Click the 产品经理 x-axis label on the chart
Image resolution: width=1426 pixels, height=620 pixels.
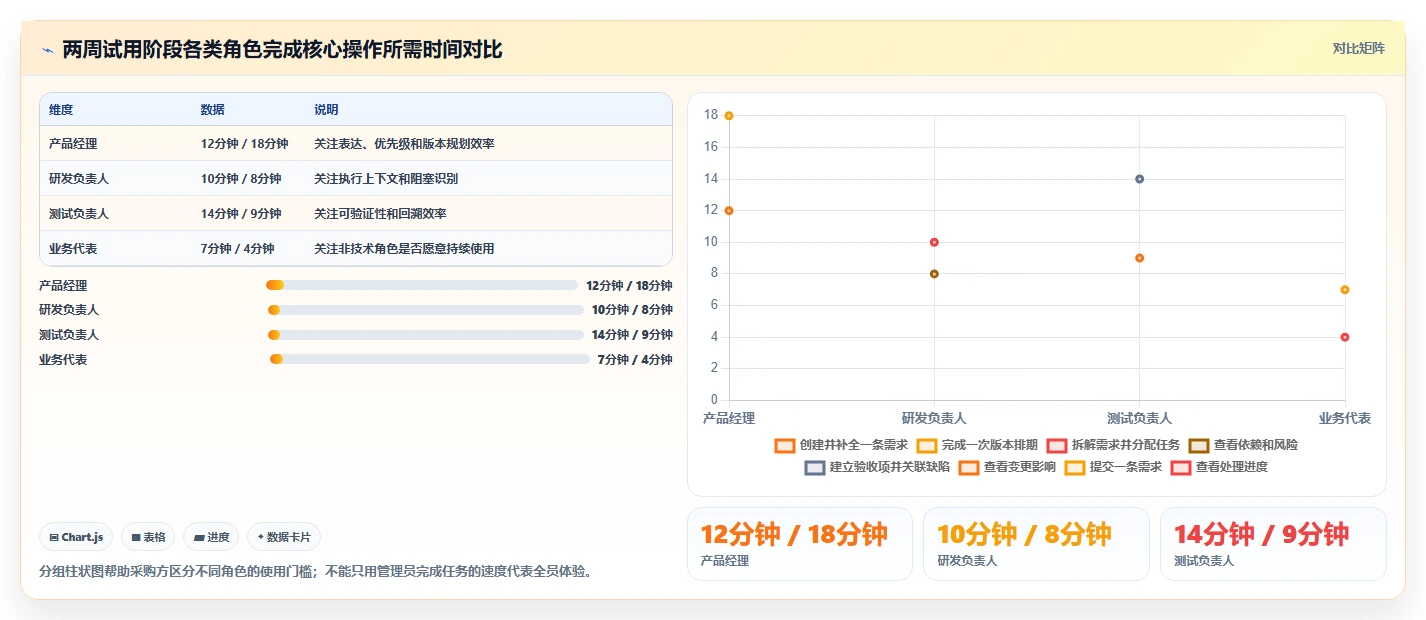coord(729,418)
